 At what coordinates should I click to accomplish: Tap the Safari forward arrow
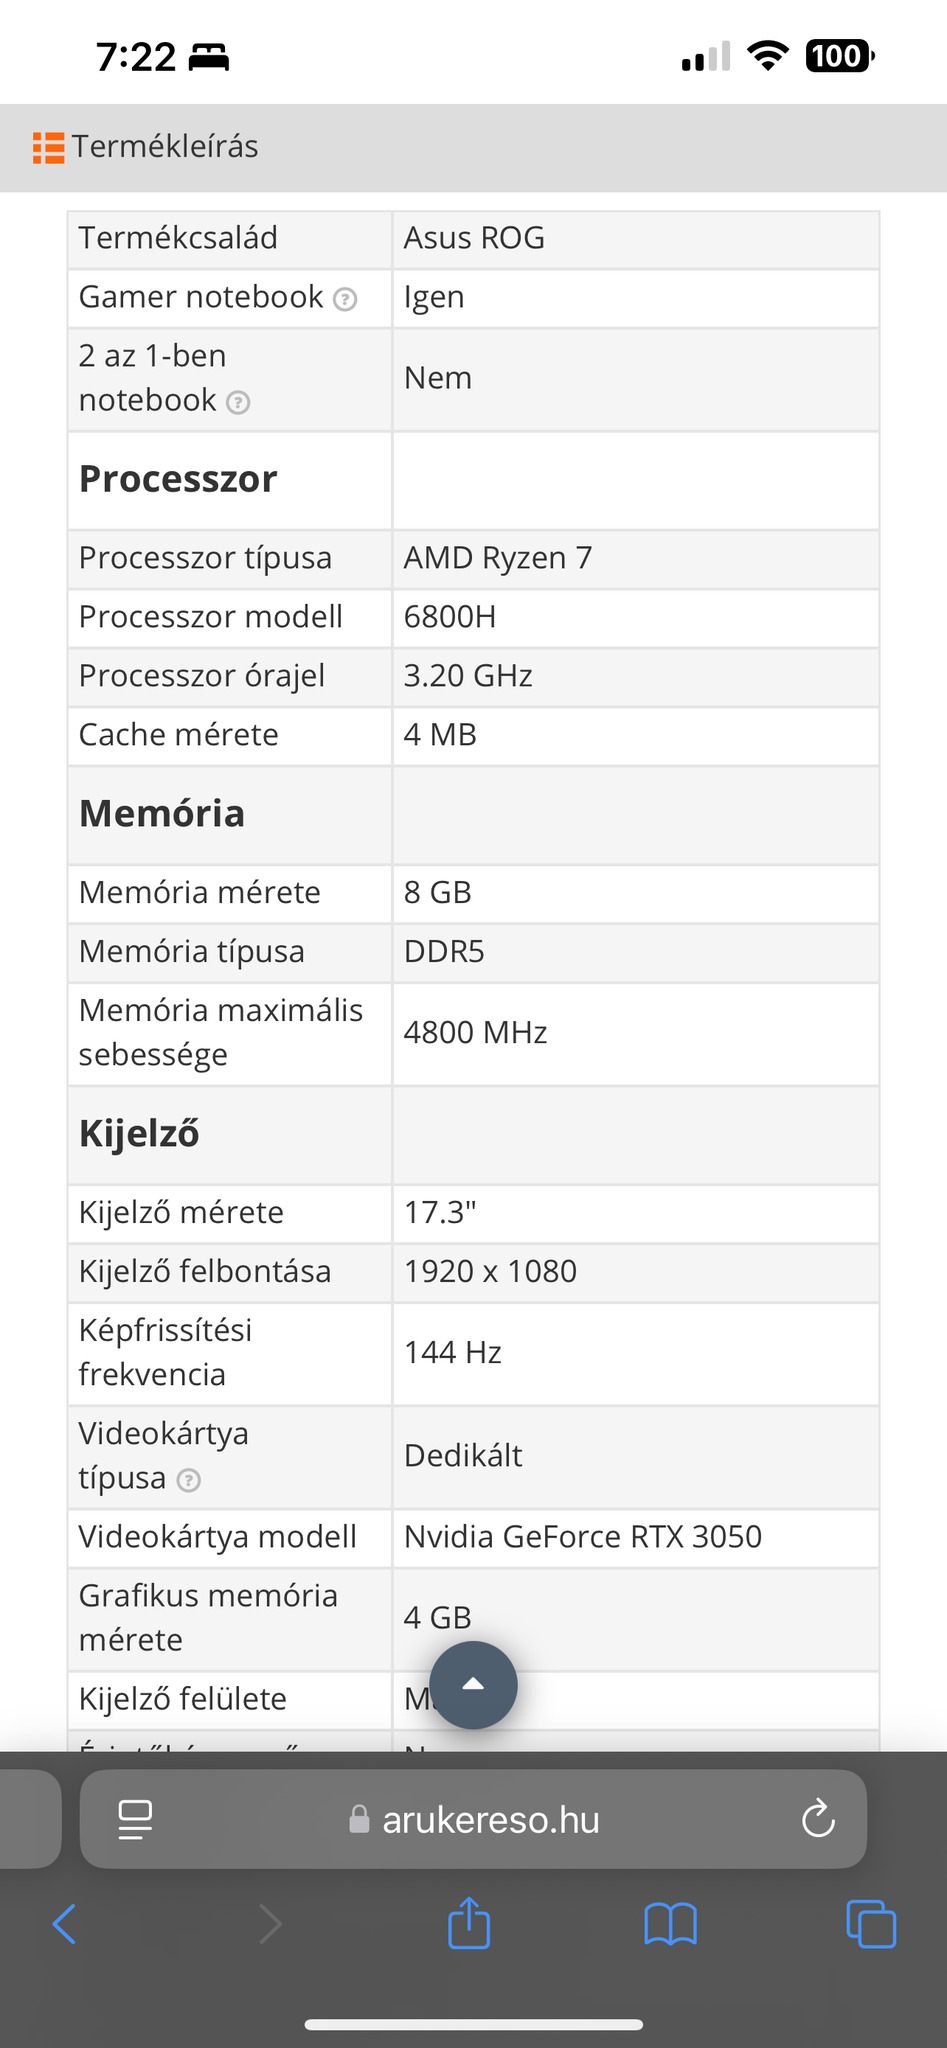pyautogui.click(x=270, y=1923)
